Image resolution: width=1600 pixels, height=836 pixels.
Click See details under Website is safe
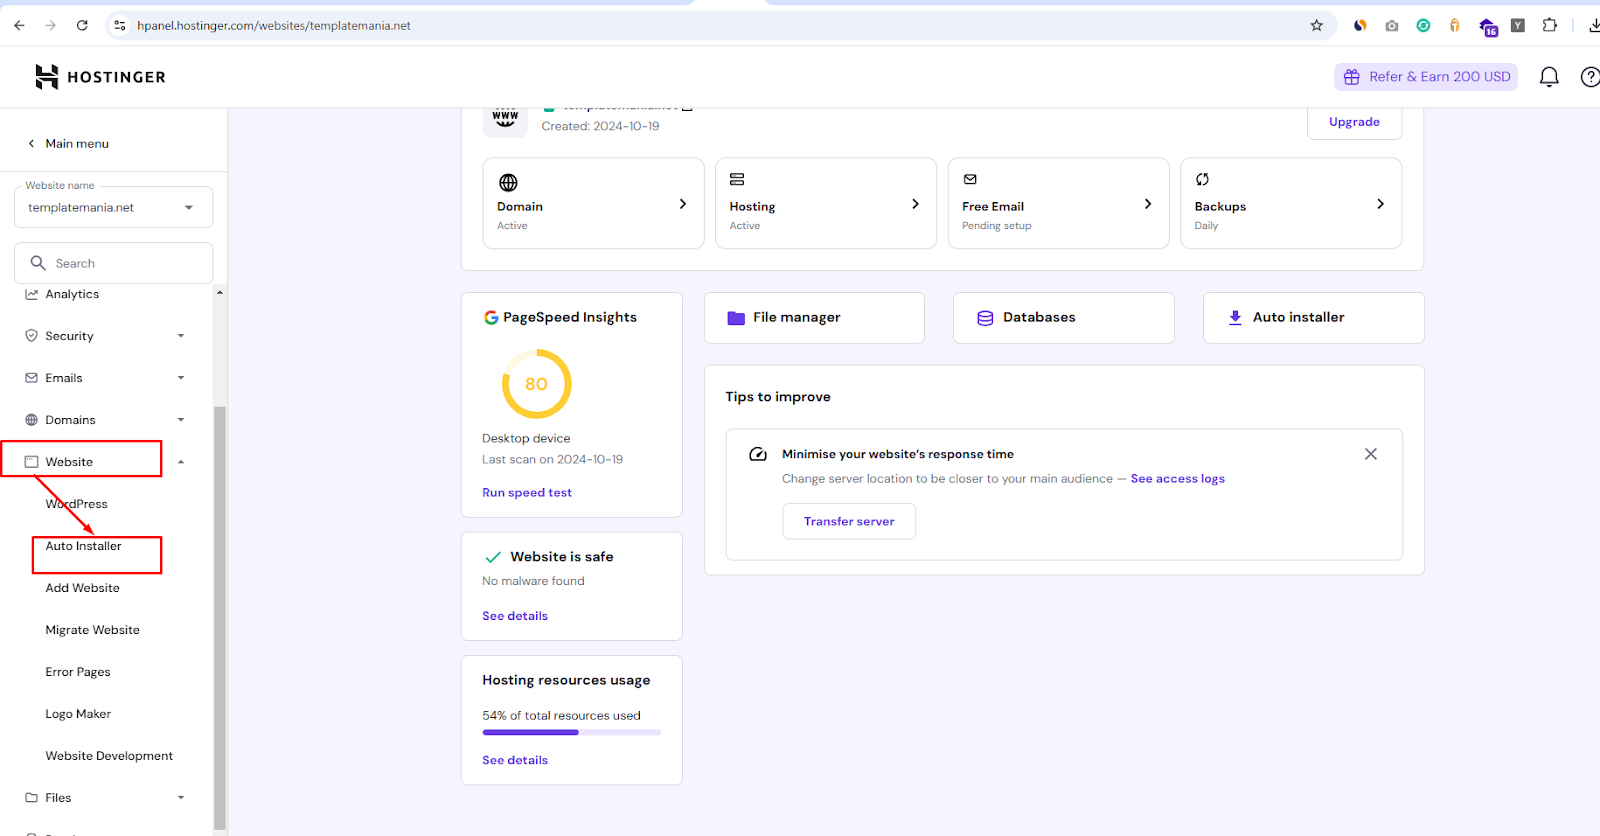[515, 616]
